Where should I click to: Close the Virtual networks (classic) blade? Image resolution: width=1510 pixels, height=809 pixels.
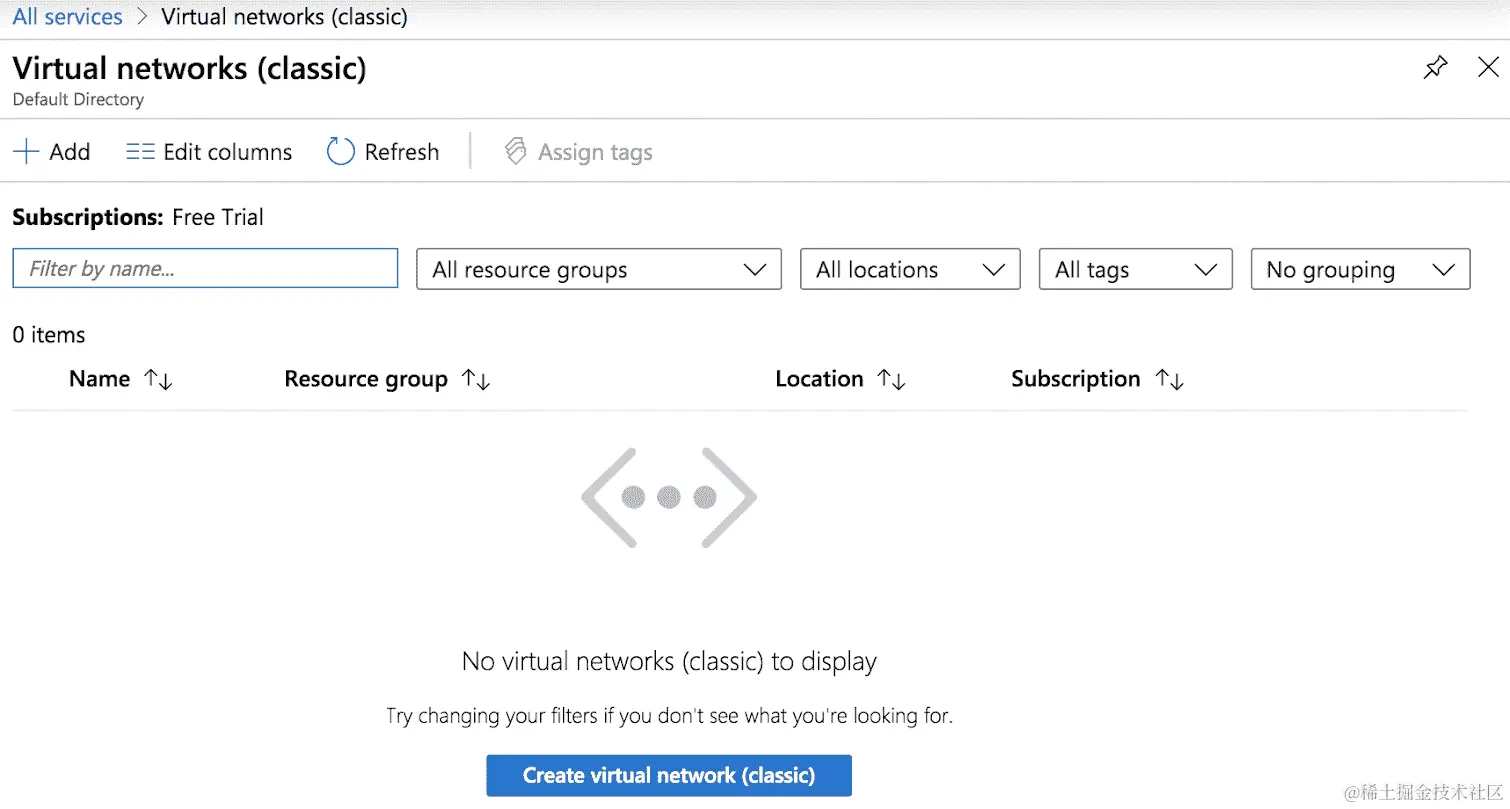1488,67
